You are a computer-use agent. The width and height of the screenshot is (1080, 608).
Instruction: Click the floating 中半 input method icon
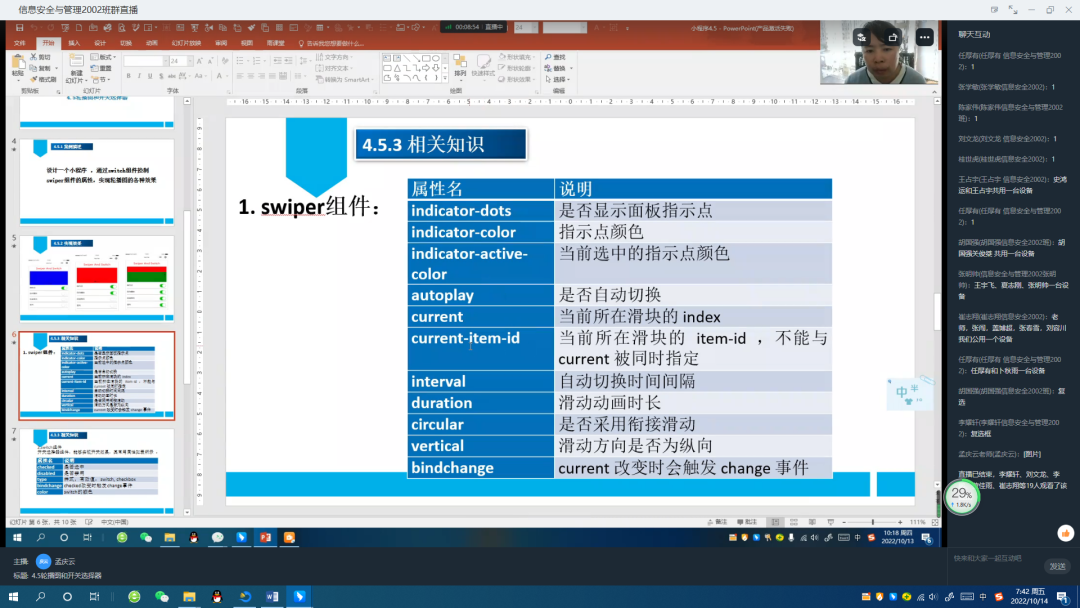coord(908,393)
